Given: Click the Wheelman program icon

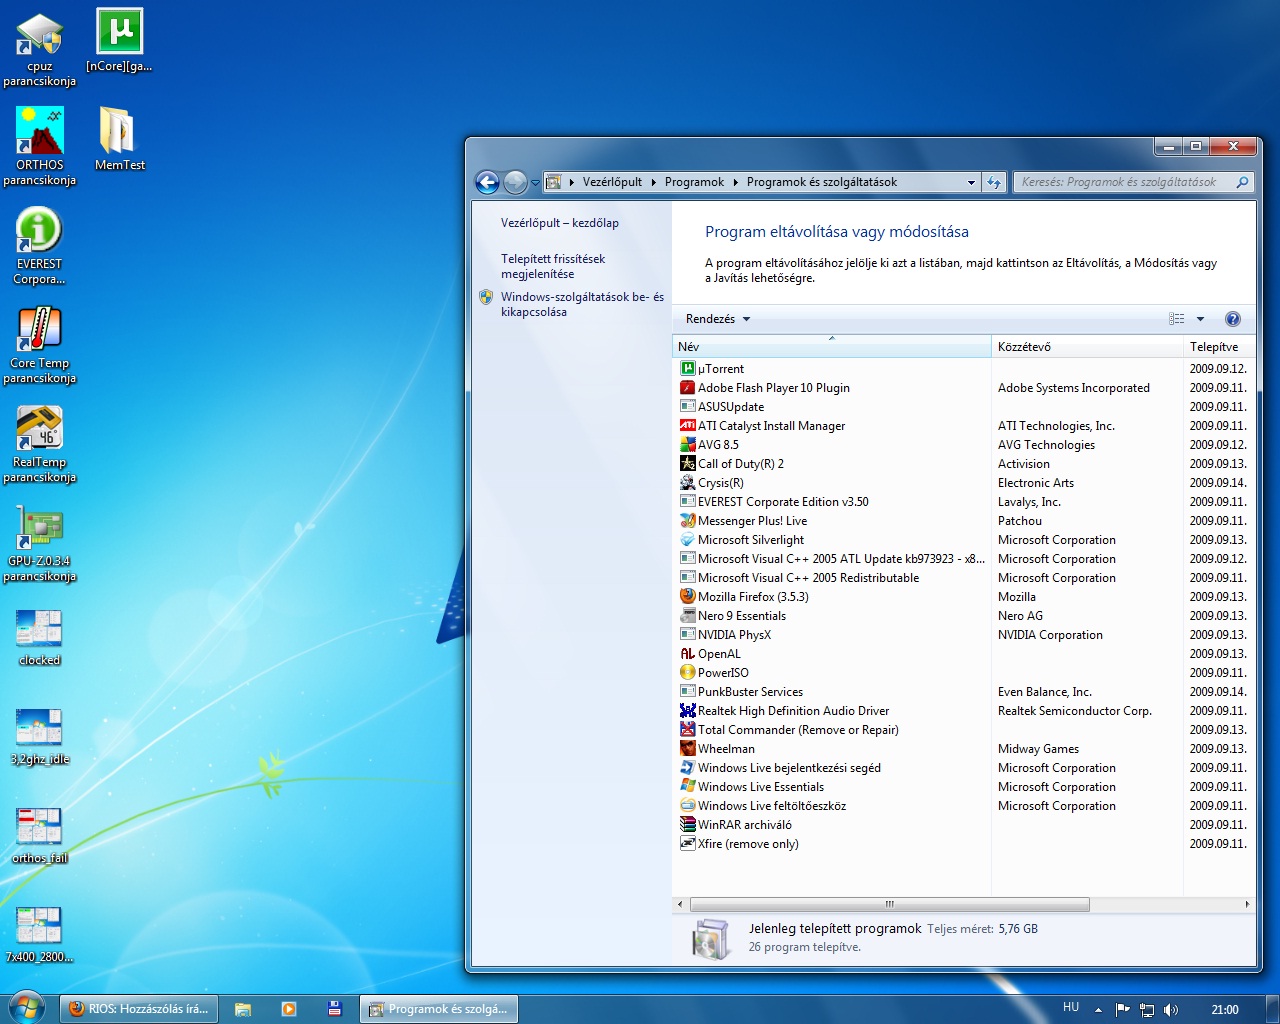Looking at the screenshot, I should [x=687, y=748].
